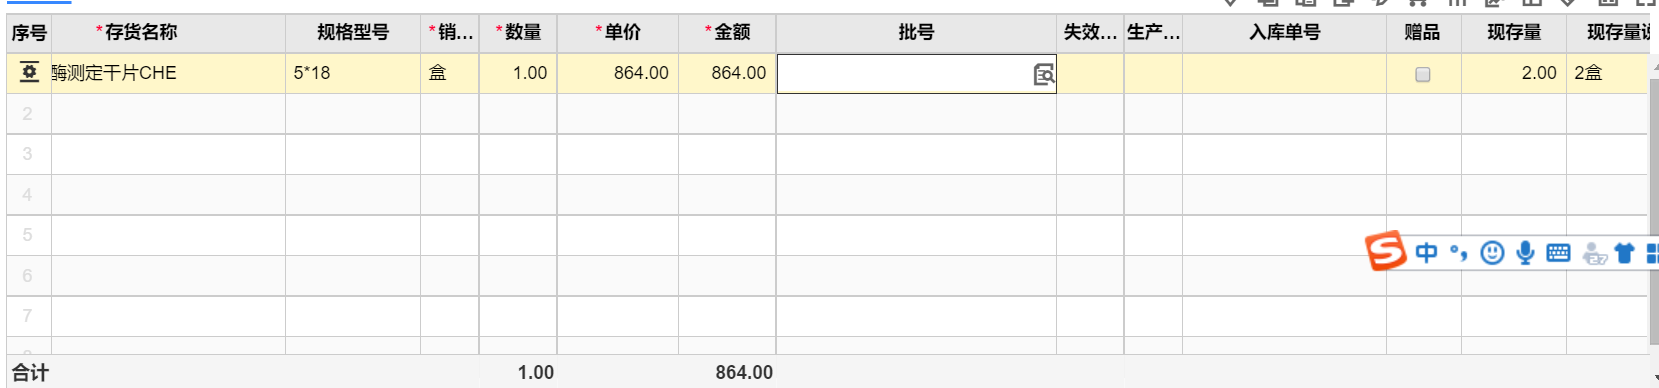Toggle Sogou Chinese/English mode 中
Viewport: 1659px width, 388px height.
(1426, 253)
